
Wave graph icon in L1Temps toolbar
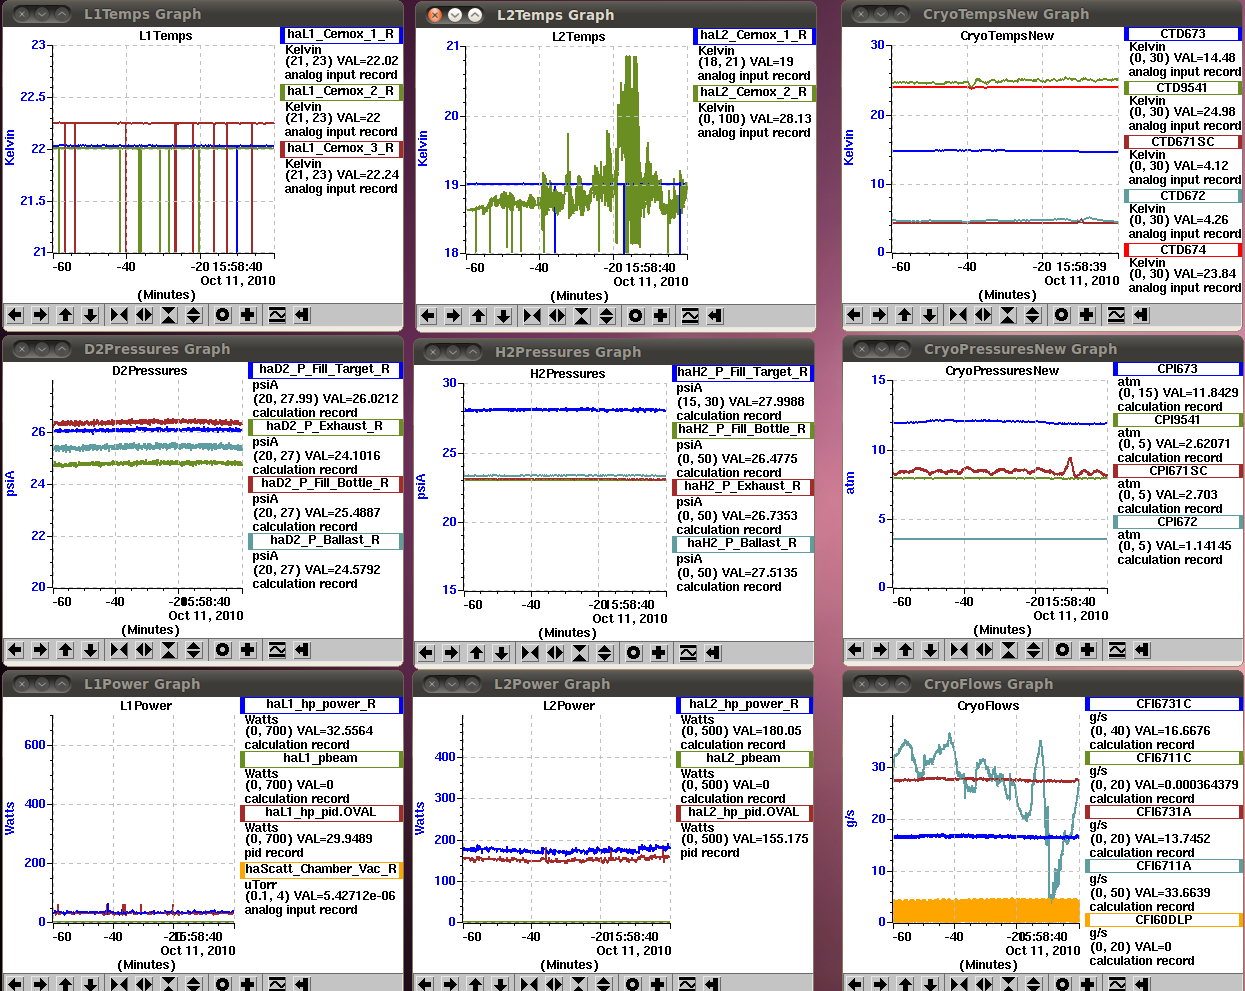pos(277,315)
